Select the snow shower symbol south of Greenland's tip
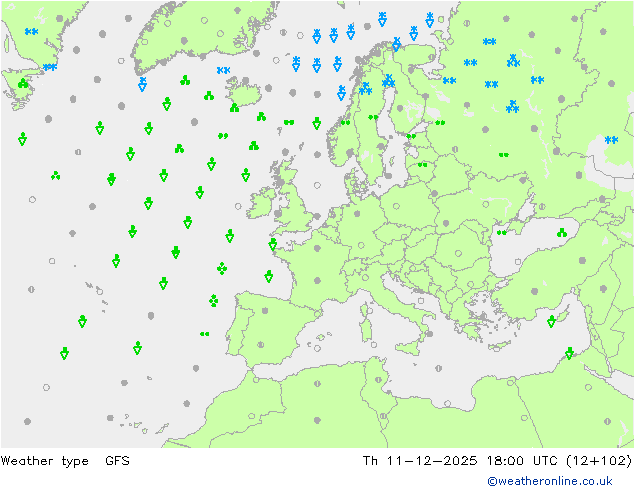The height and width of the screenshot is (490, 634). (142, 84)
